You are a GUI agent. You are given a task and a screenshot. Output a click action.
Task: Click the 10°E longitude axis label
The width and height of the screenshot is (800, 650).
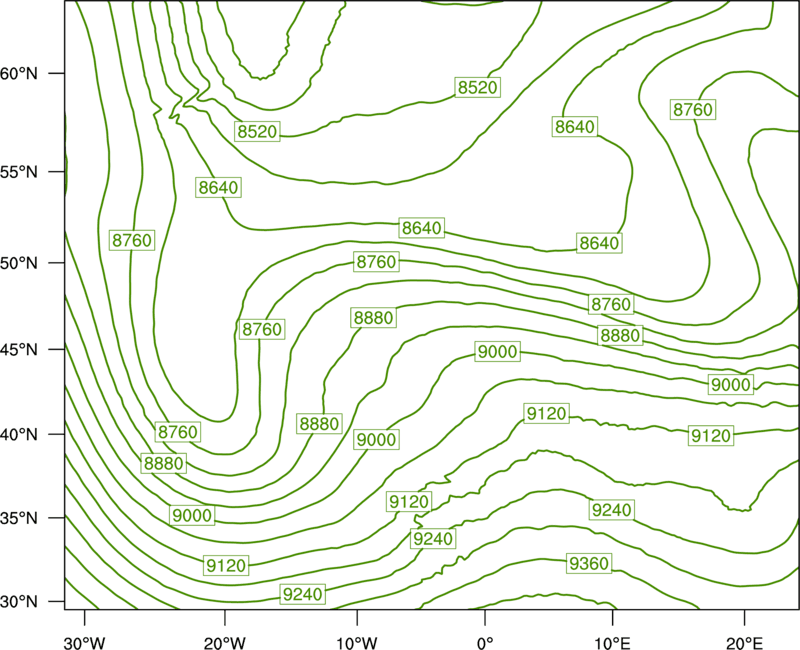[612, 643]
